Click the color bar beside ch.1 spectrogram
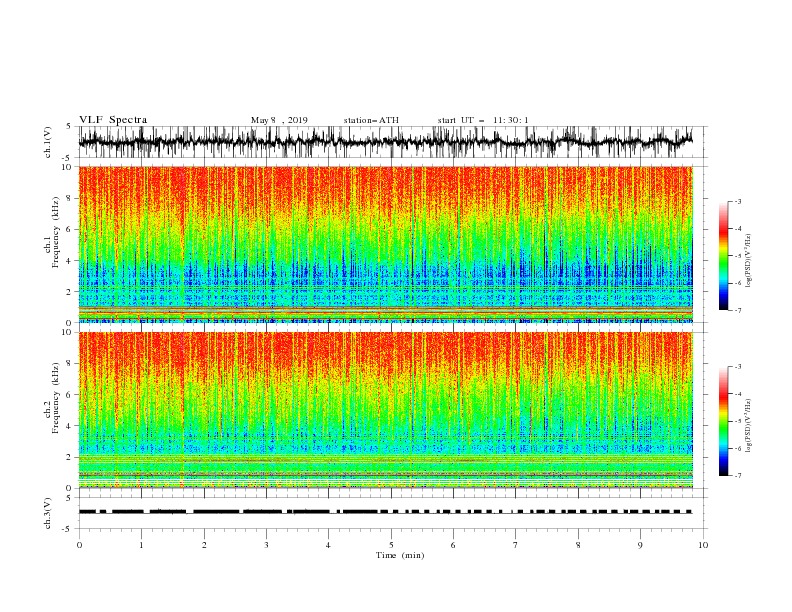The width and height of the screenshot is (792, 612). click(723, 256)
